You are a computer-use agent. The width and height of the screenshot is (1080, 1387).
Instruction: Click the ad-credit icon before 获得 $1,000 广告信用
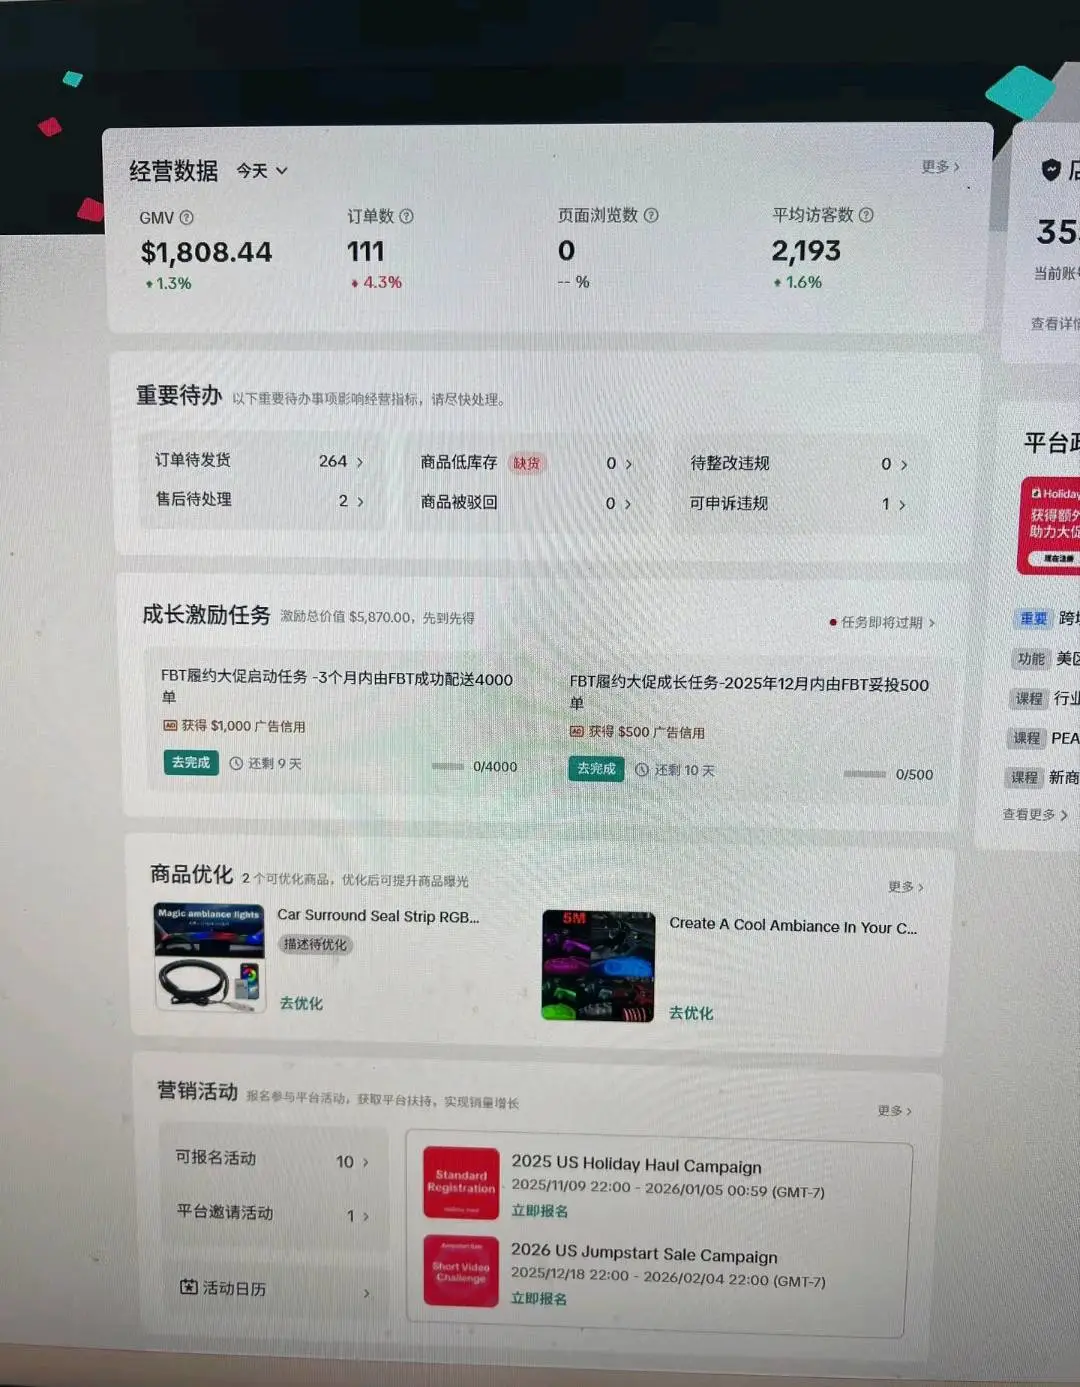coord(170,725)
